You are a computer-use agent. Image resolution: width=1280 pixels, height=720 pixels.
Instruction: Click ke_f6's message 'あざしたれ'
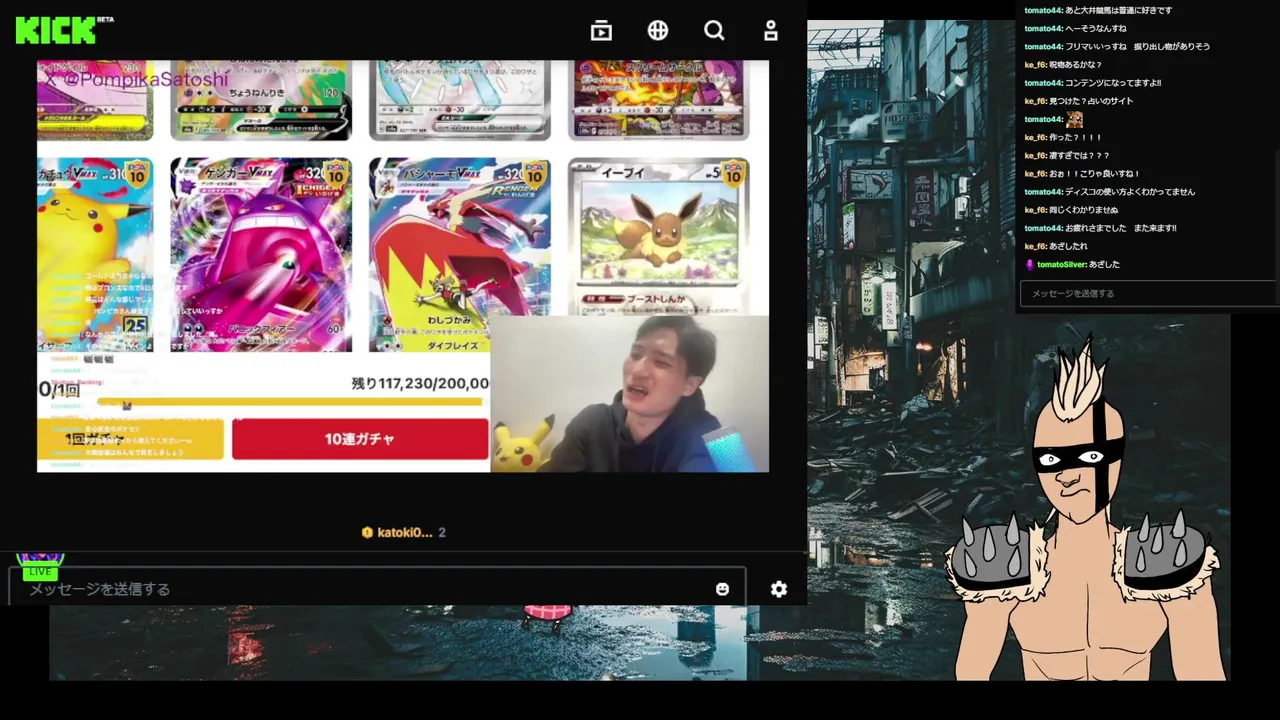point(1069,246)
